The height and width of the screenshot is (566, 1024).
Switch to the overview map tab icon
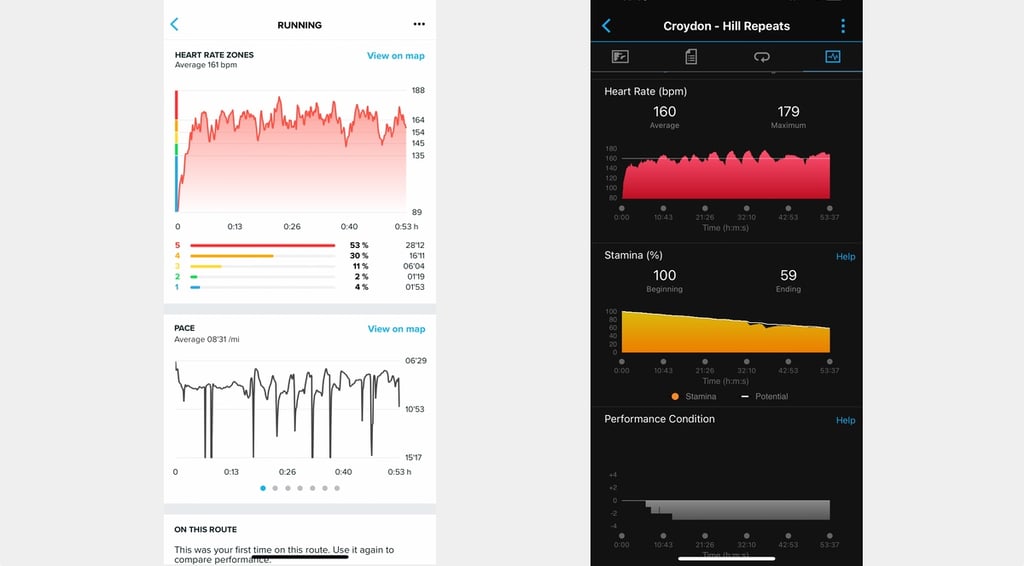[x=620, y=57]
